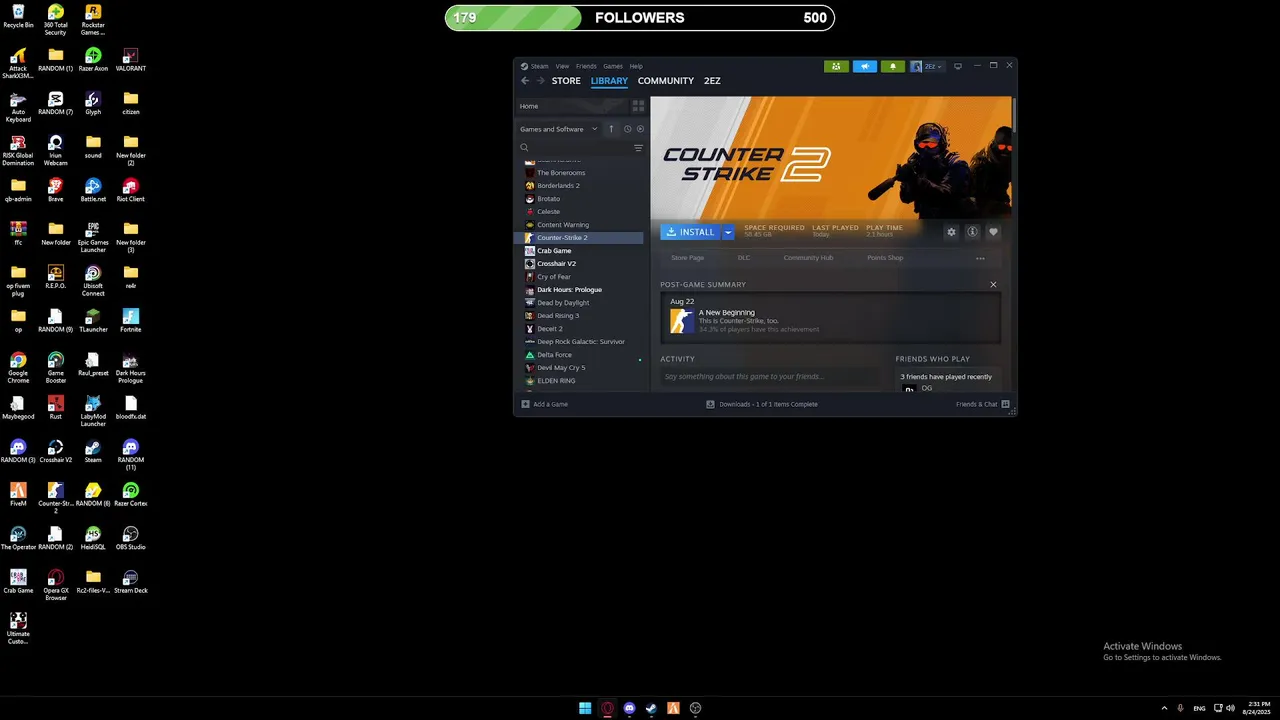
Task: Sort library by recent activity clock icon
Action: (x=627, y=129)
